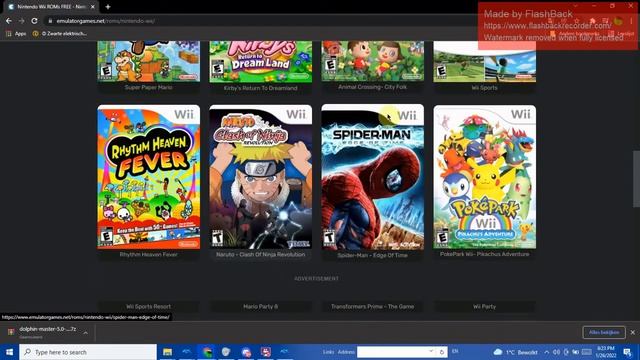This screenshot has width=640, height=360.
Task: Open the Windows Start menu
Action: tap(9, 352)
